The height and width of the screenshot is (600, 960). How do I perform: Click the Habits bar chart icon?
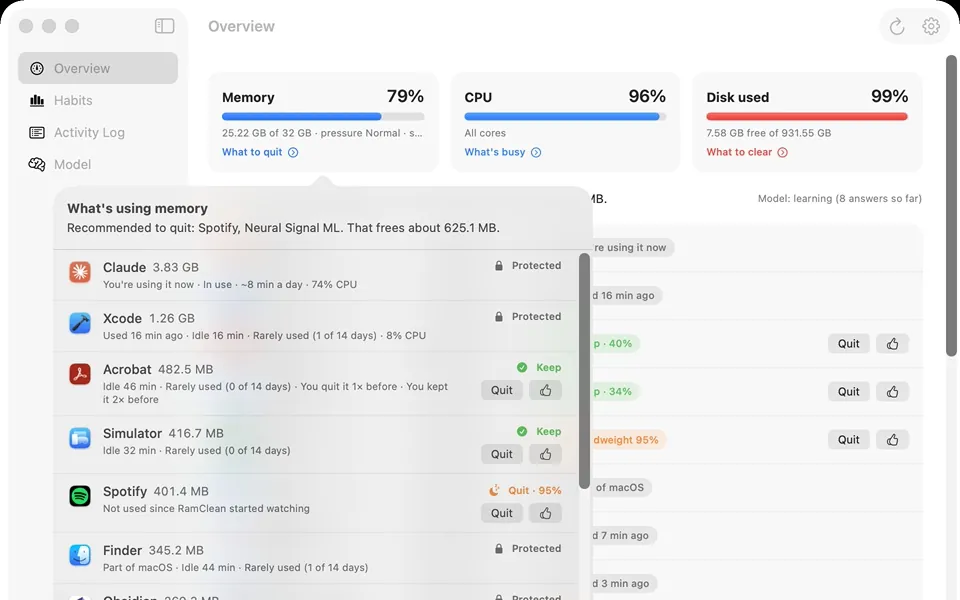[37, 100]
